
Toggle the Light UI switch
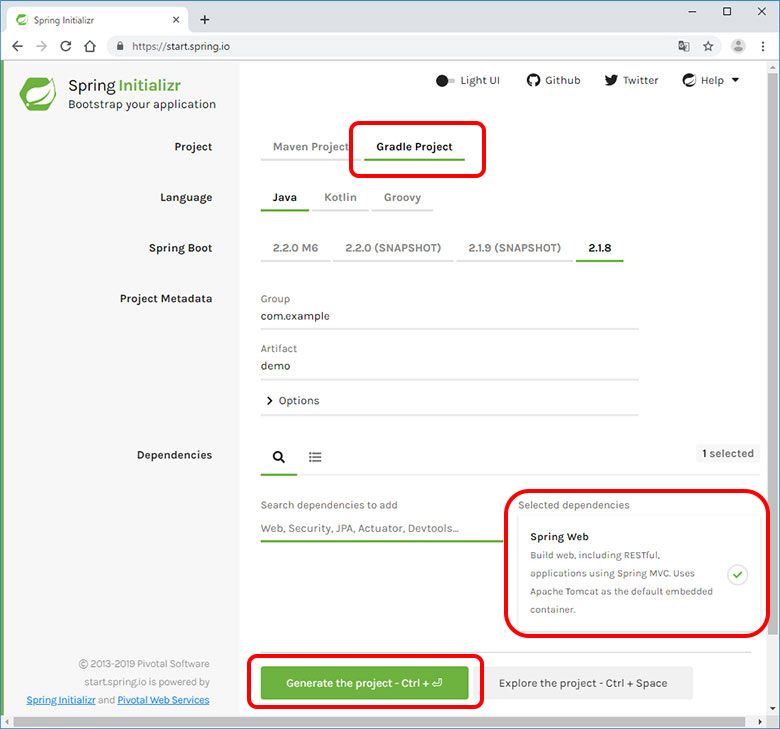445,81
